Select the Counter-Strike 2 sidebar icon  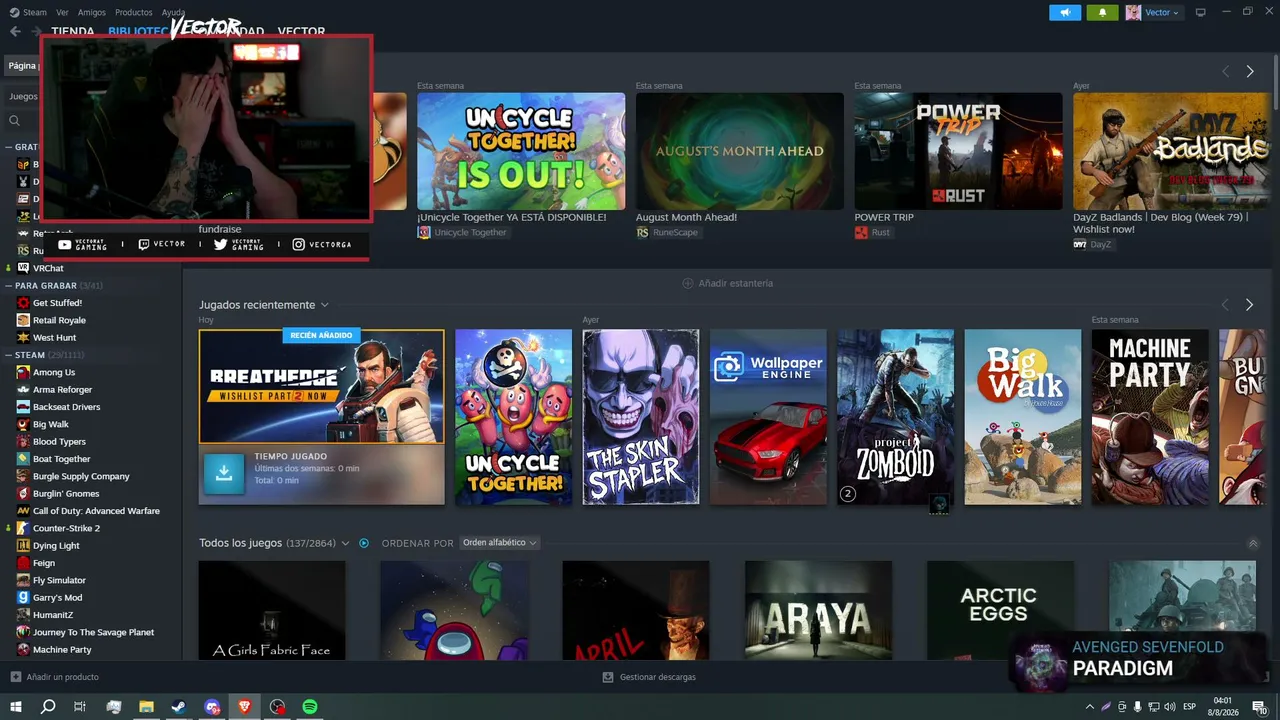coord(23,528)
